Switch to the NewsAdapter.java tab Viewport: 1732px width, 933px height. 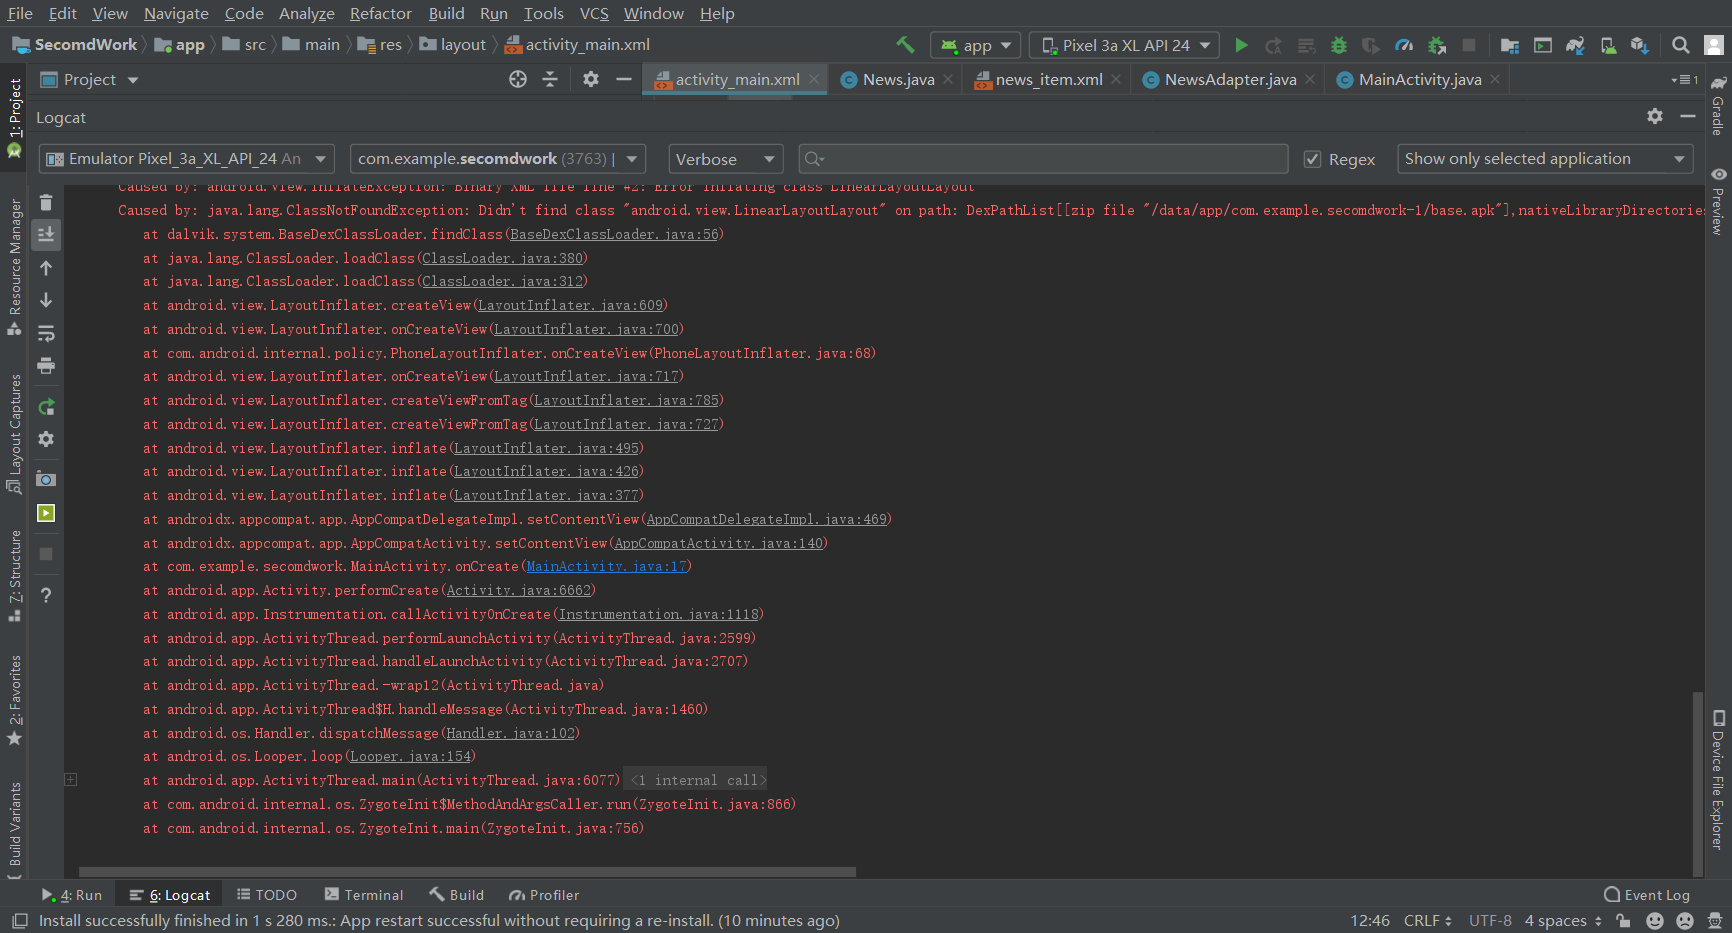tap(1229, 80)
